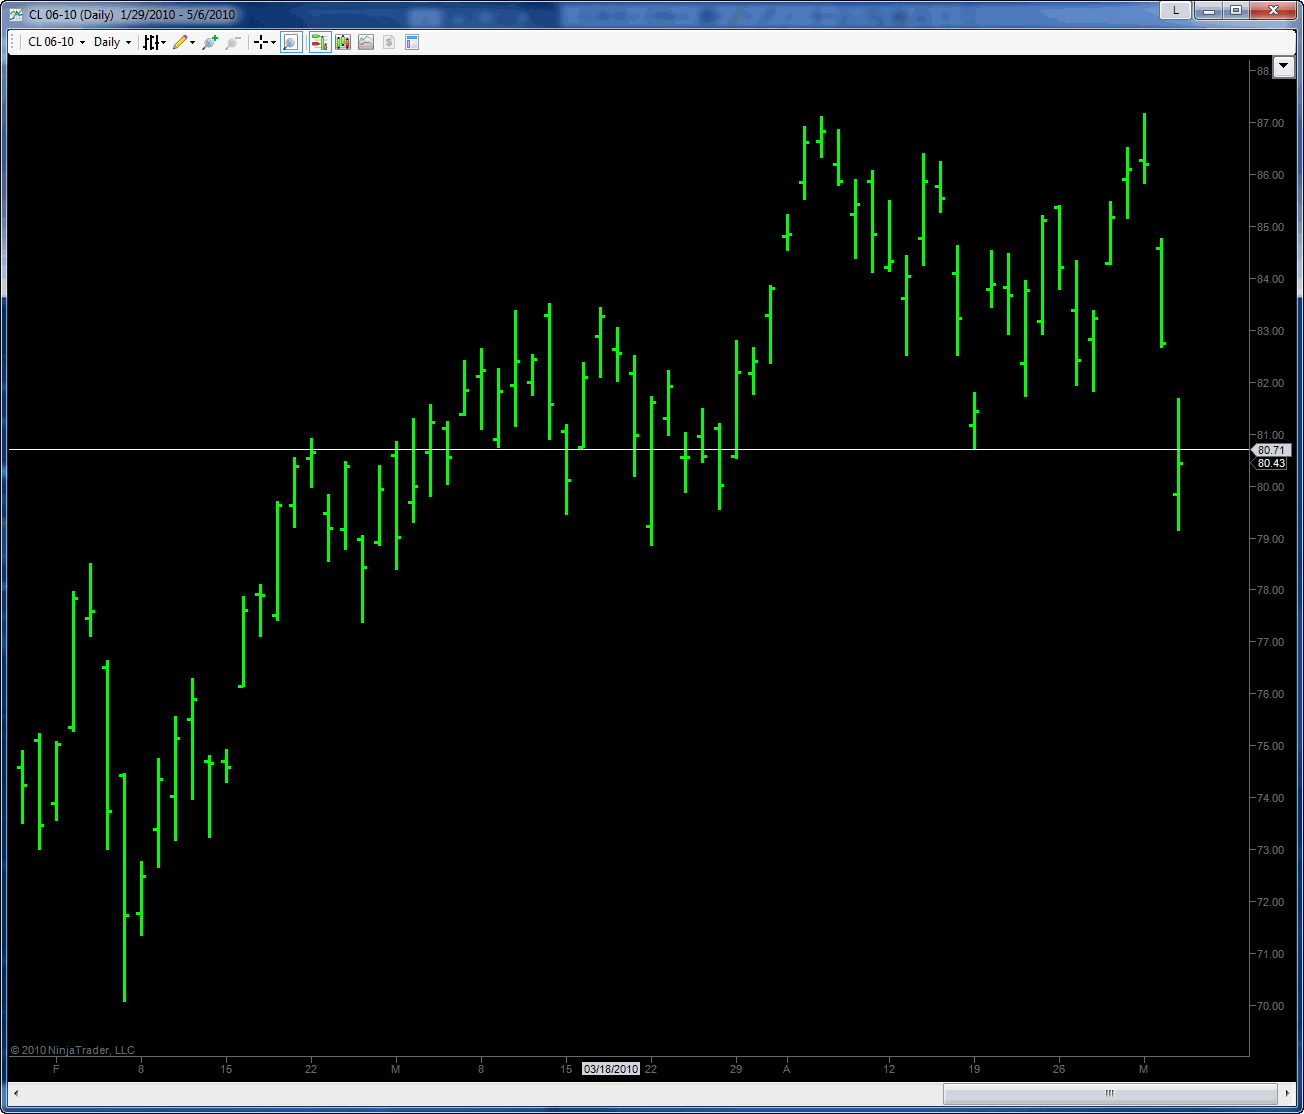Click the L link button in title bar
This screenshot has width=1304, height=1114.
1175,10
